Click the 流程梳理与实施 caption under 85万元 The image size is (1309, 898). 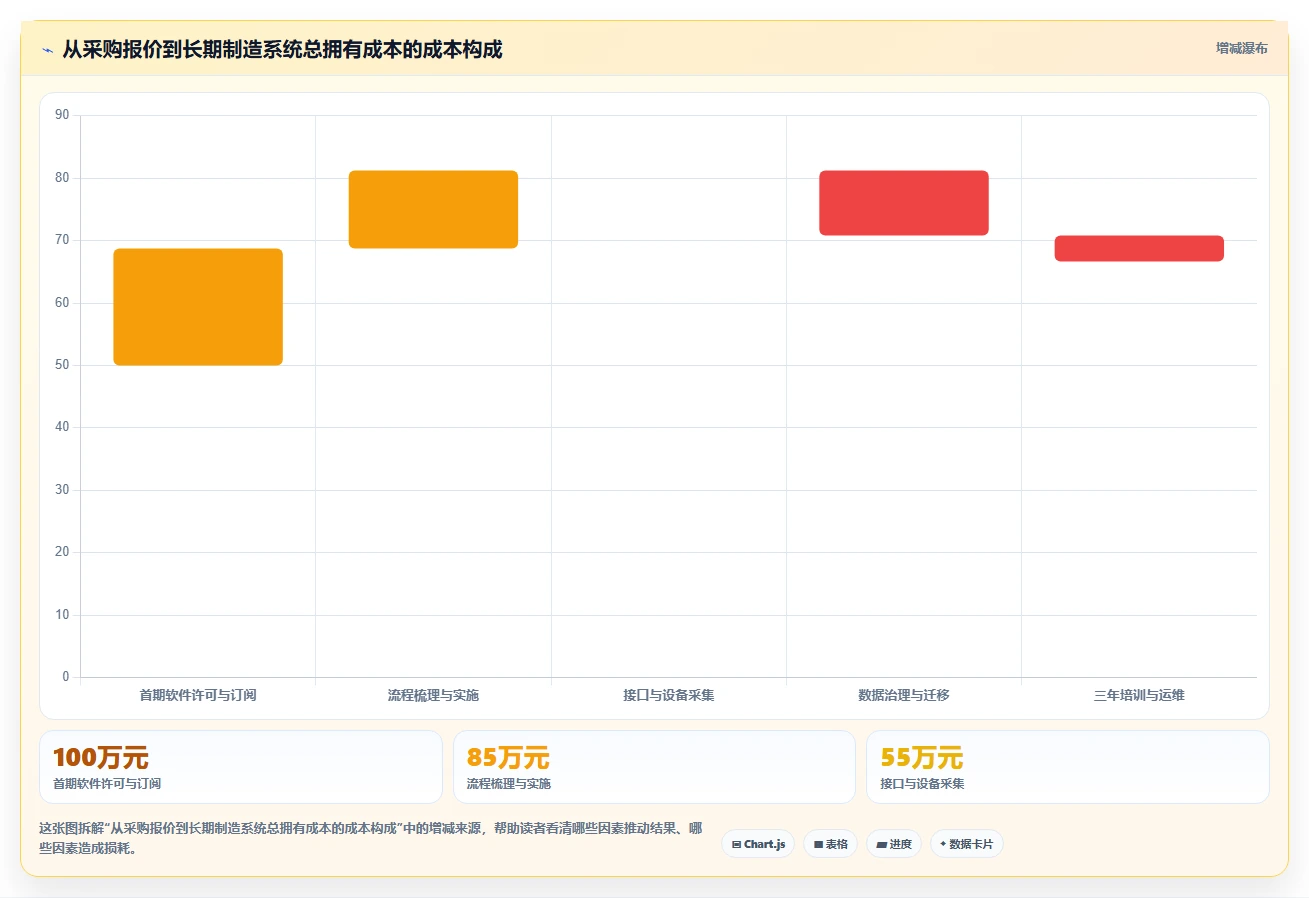[509, 784]
